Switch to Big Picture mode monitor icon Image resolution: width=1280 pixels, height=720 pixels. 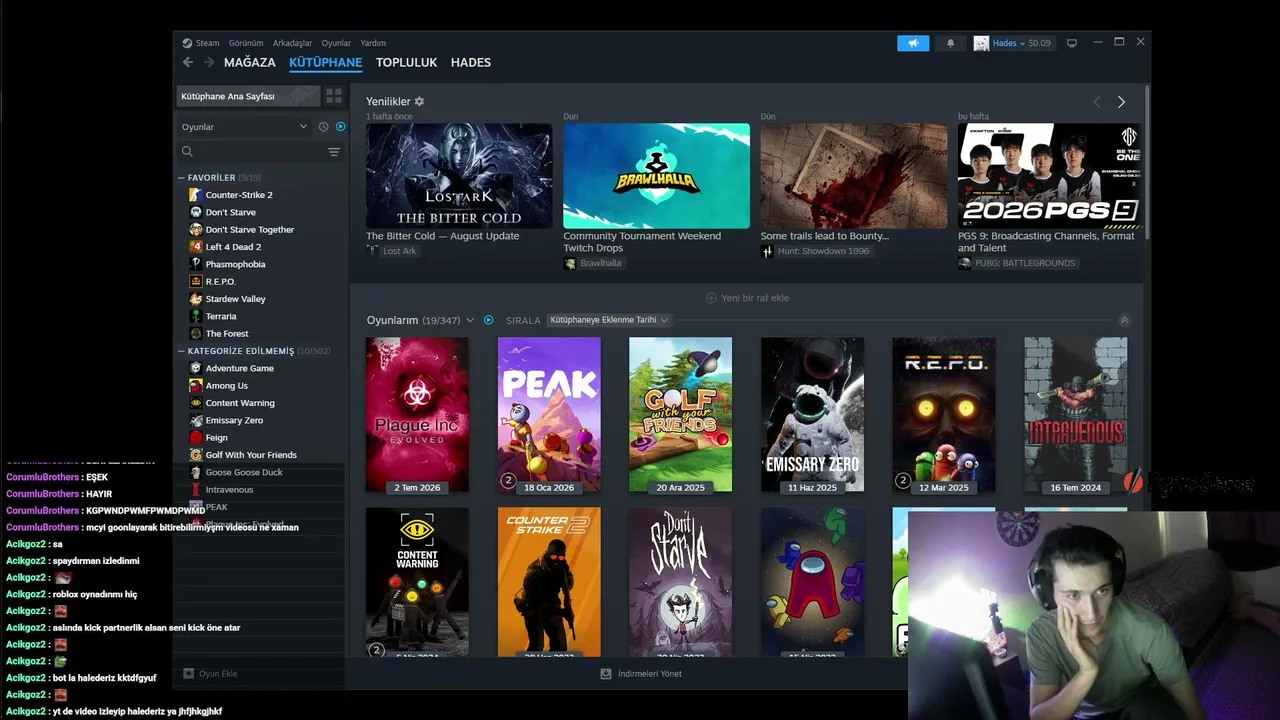point(1072,43)
